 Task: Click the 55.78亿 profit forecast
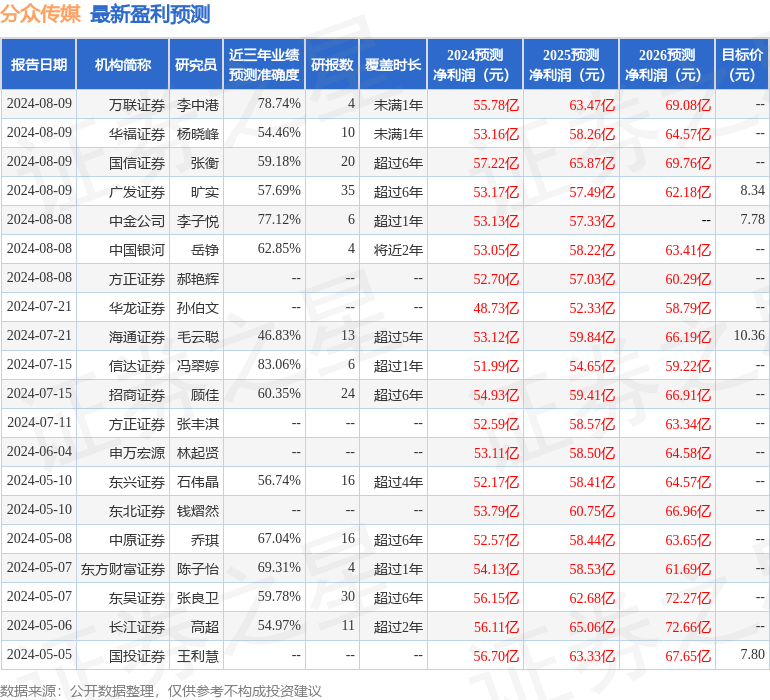(496, 105)
